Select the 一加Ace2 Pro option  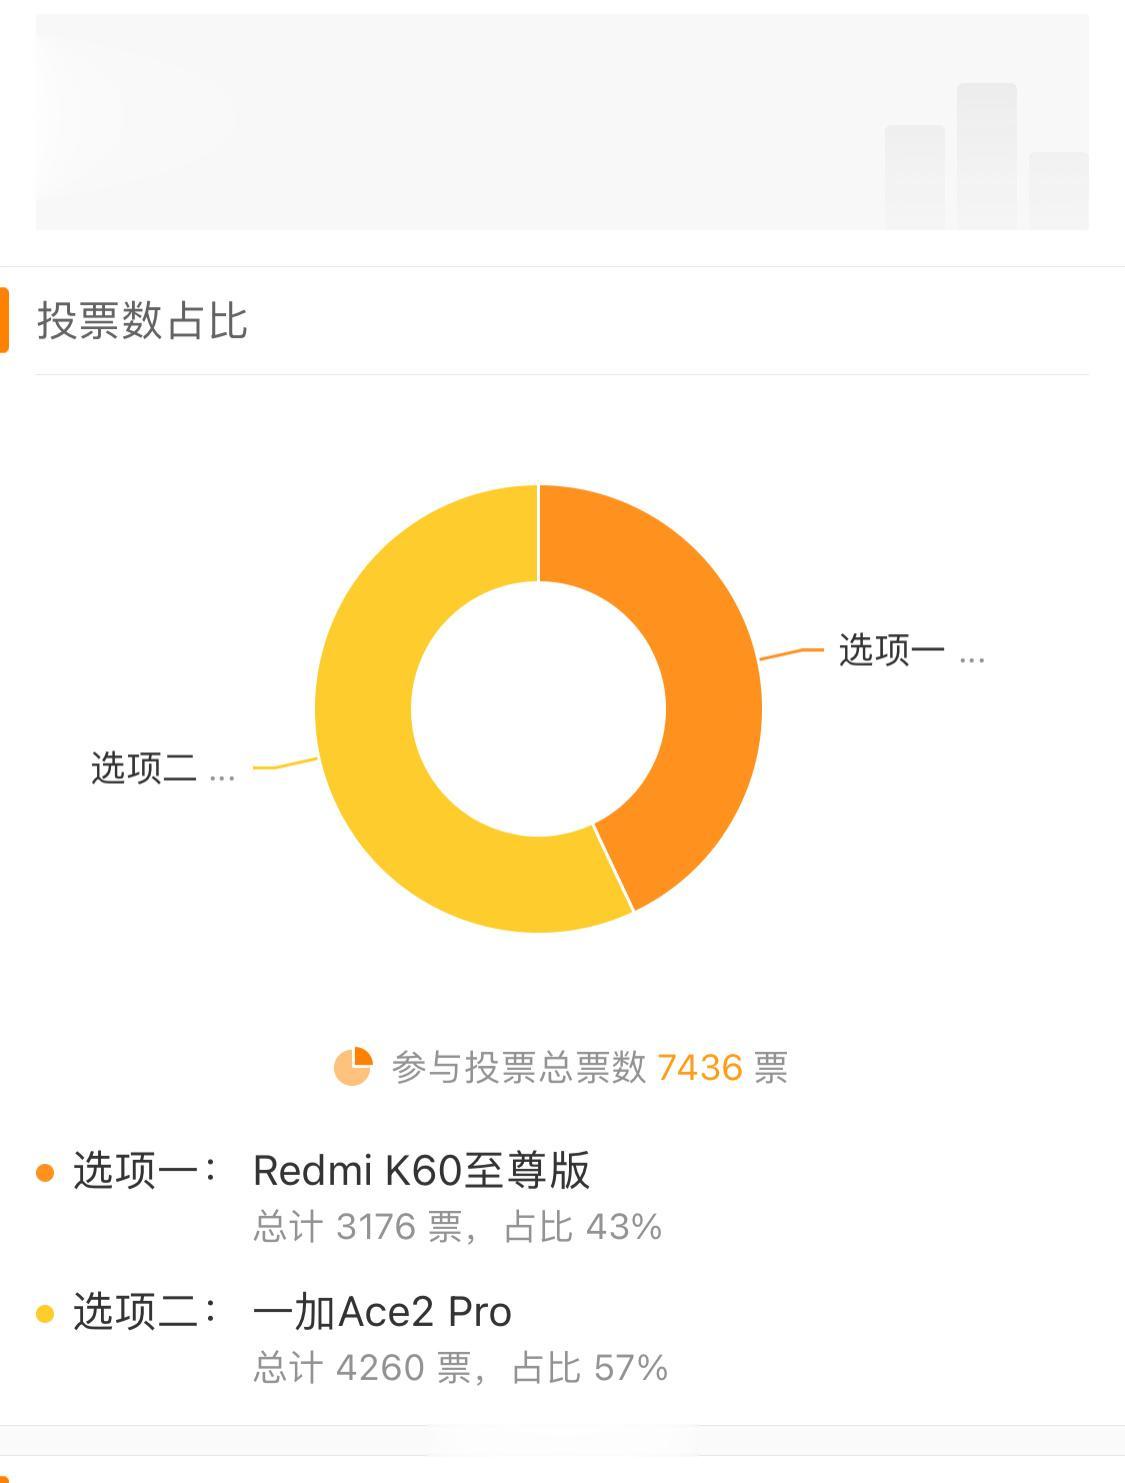tap(382, 1312)
